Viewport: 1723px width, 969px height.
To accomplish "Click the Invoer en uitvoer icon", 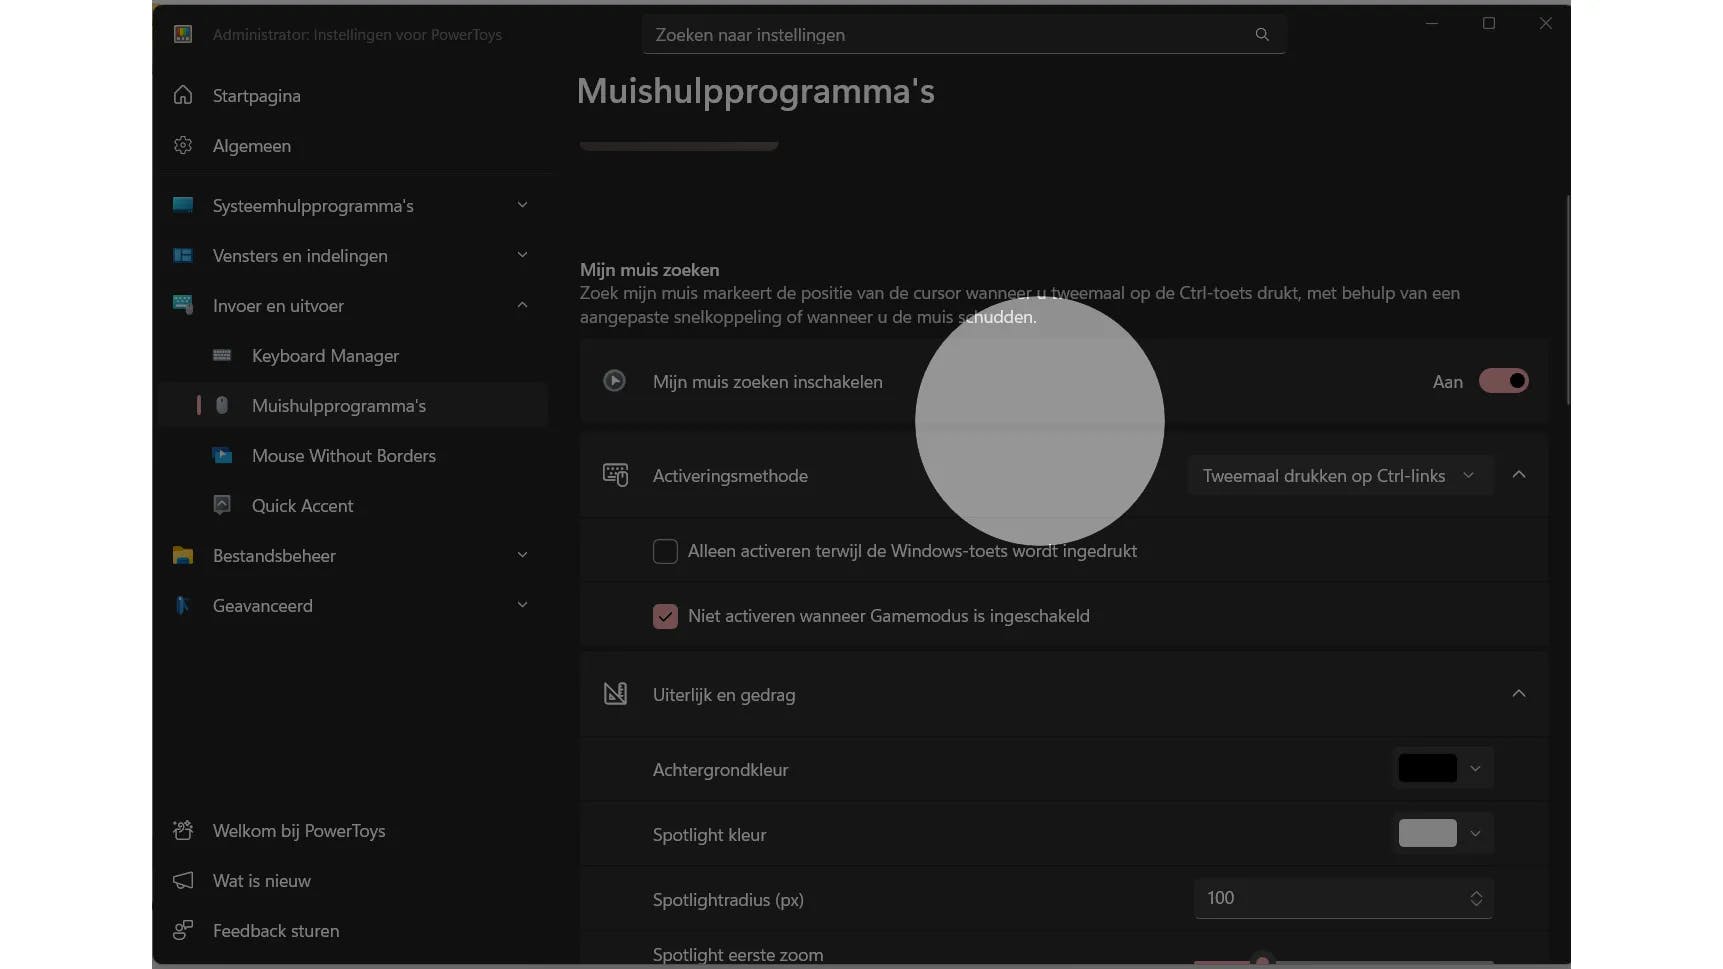I will pyautogui.click(x=183, y=305).
